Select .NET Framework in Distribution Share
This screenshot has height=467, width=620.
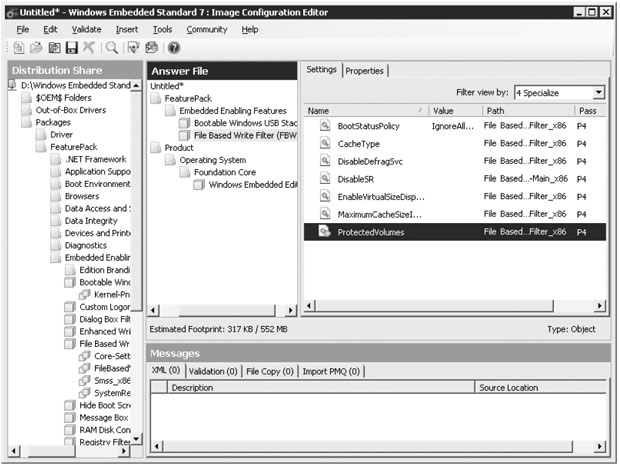point(96,159)
